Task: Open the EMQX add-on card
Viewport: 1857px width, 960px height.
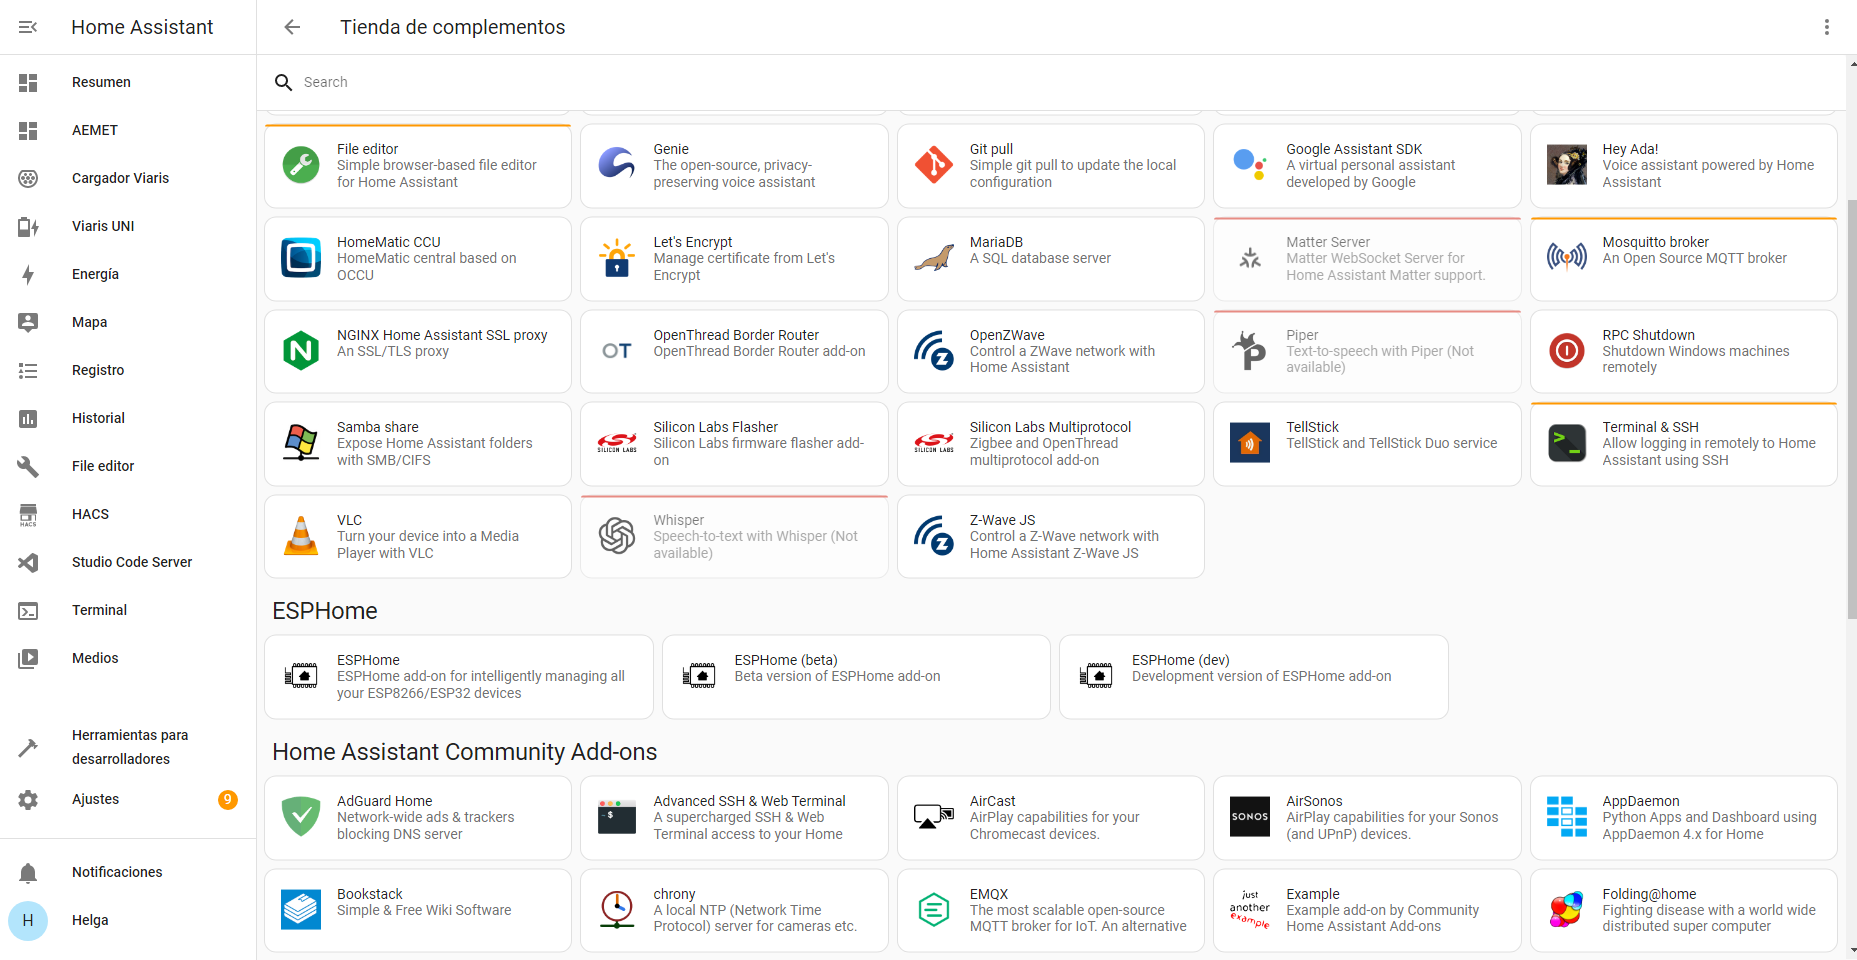Action: [1051, 911]
